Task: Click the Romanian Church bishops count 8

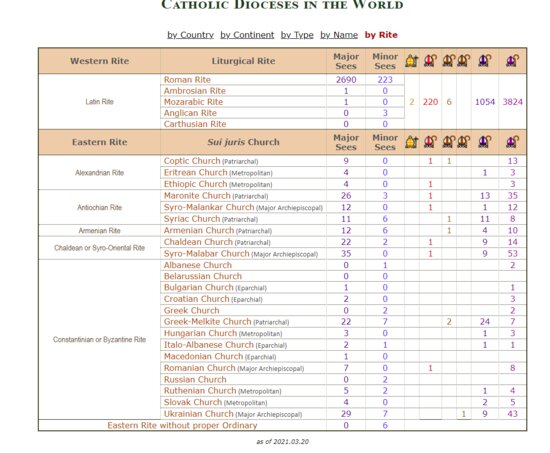Action: pyautogui.click(x=512, y=368)
